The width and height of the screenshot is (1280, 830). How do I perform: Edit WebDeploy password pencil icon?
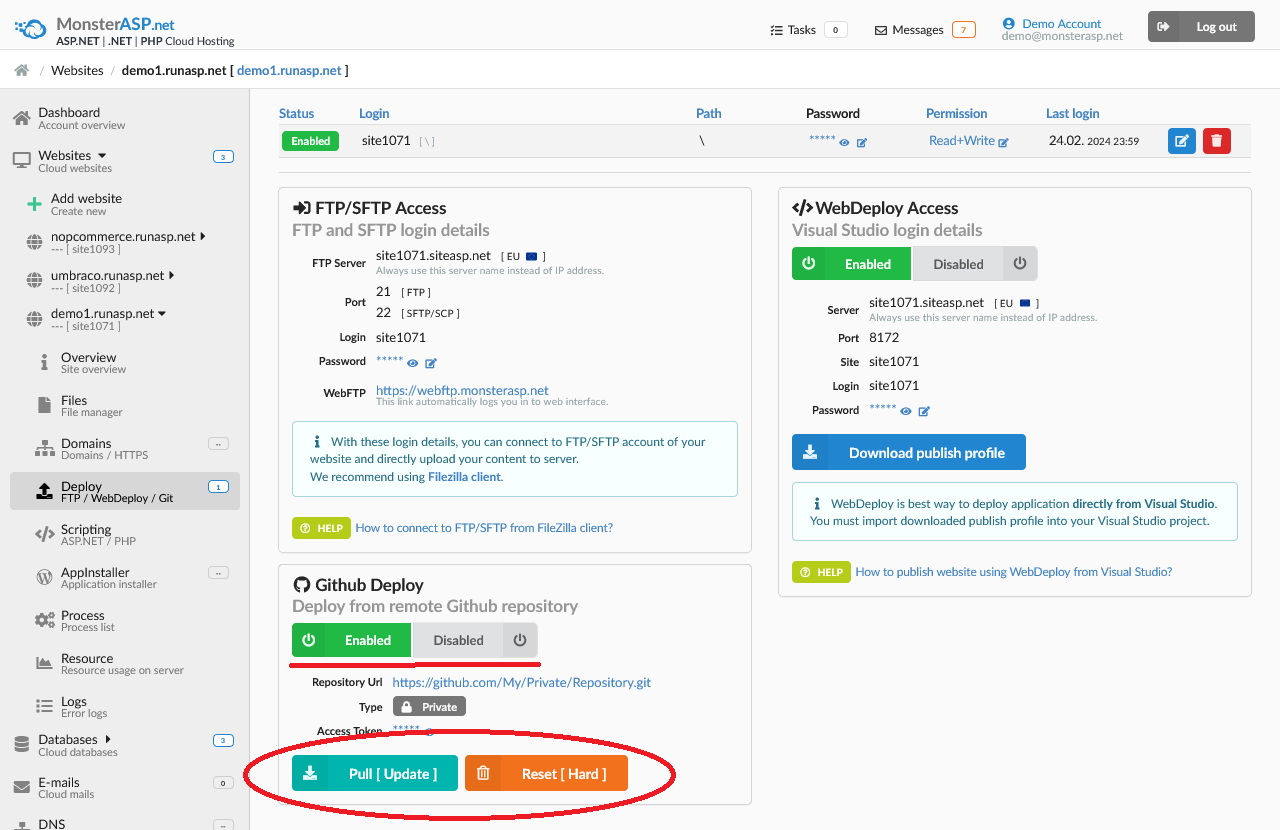[924, 411]
